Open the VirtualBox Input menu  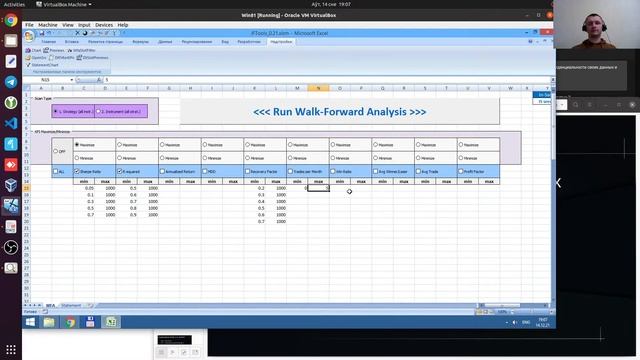84,25
